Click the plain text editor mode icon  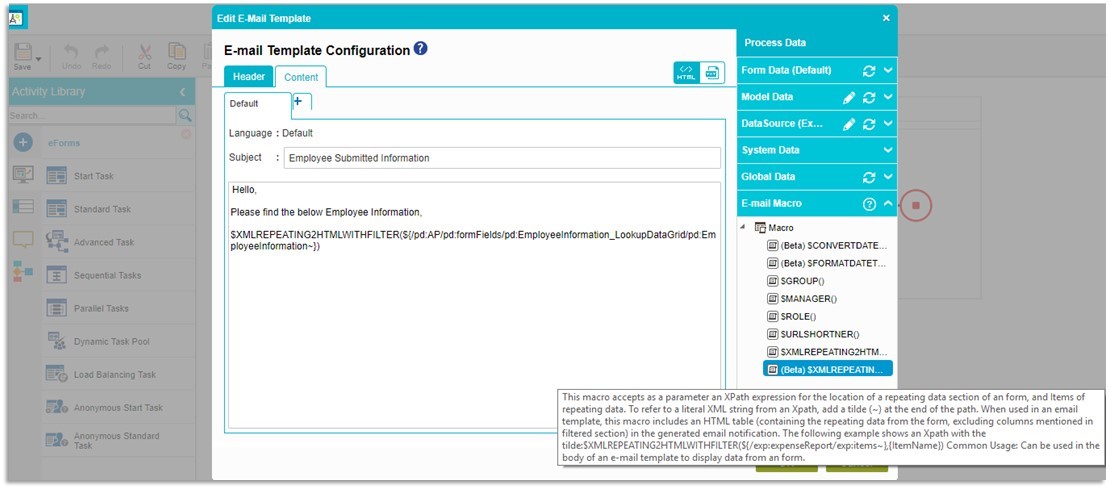tap(712, 73)
